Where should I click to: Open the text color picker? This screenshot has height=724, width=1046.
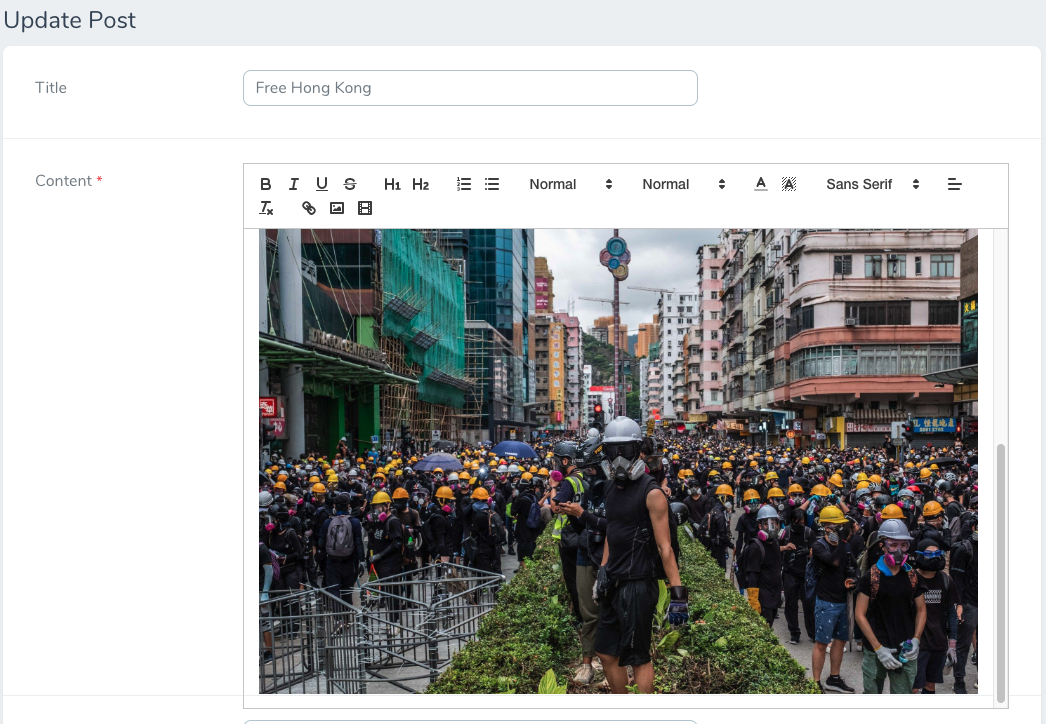coord(760,183)
